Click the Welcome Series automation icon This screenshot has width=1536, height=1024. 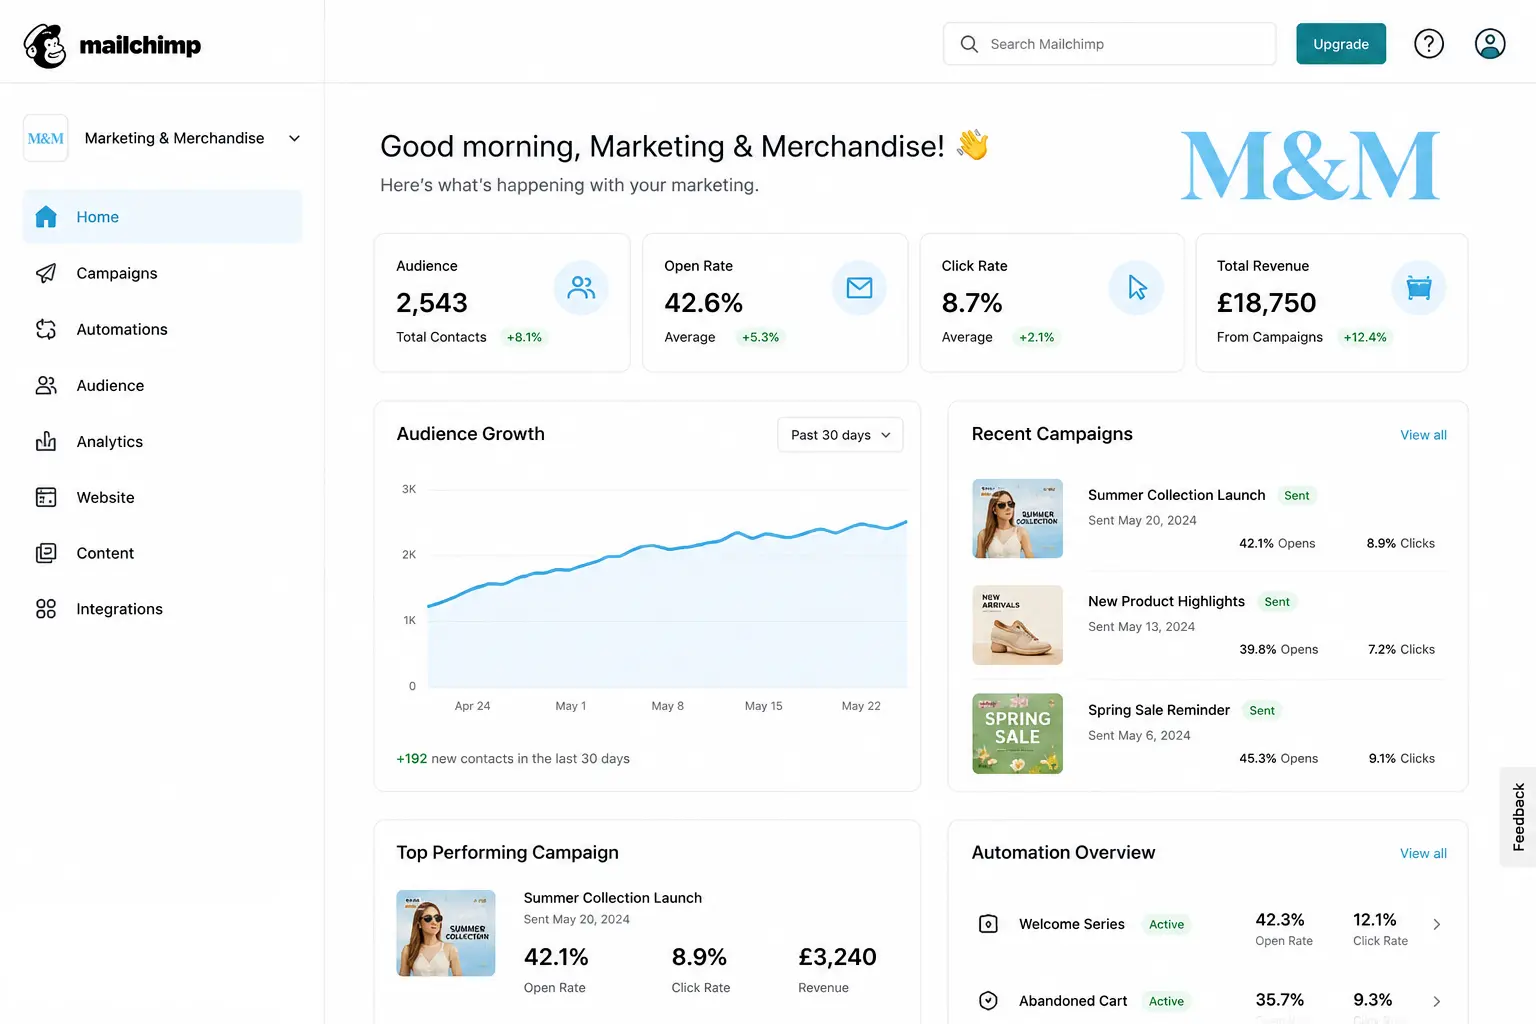[x=988, y=924]
